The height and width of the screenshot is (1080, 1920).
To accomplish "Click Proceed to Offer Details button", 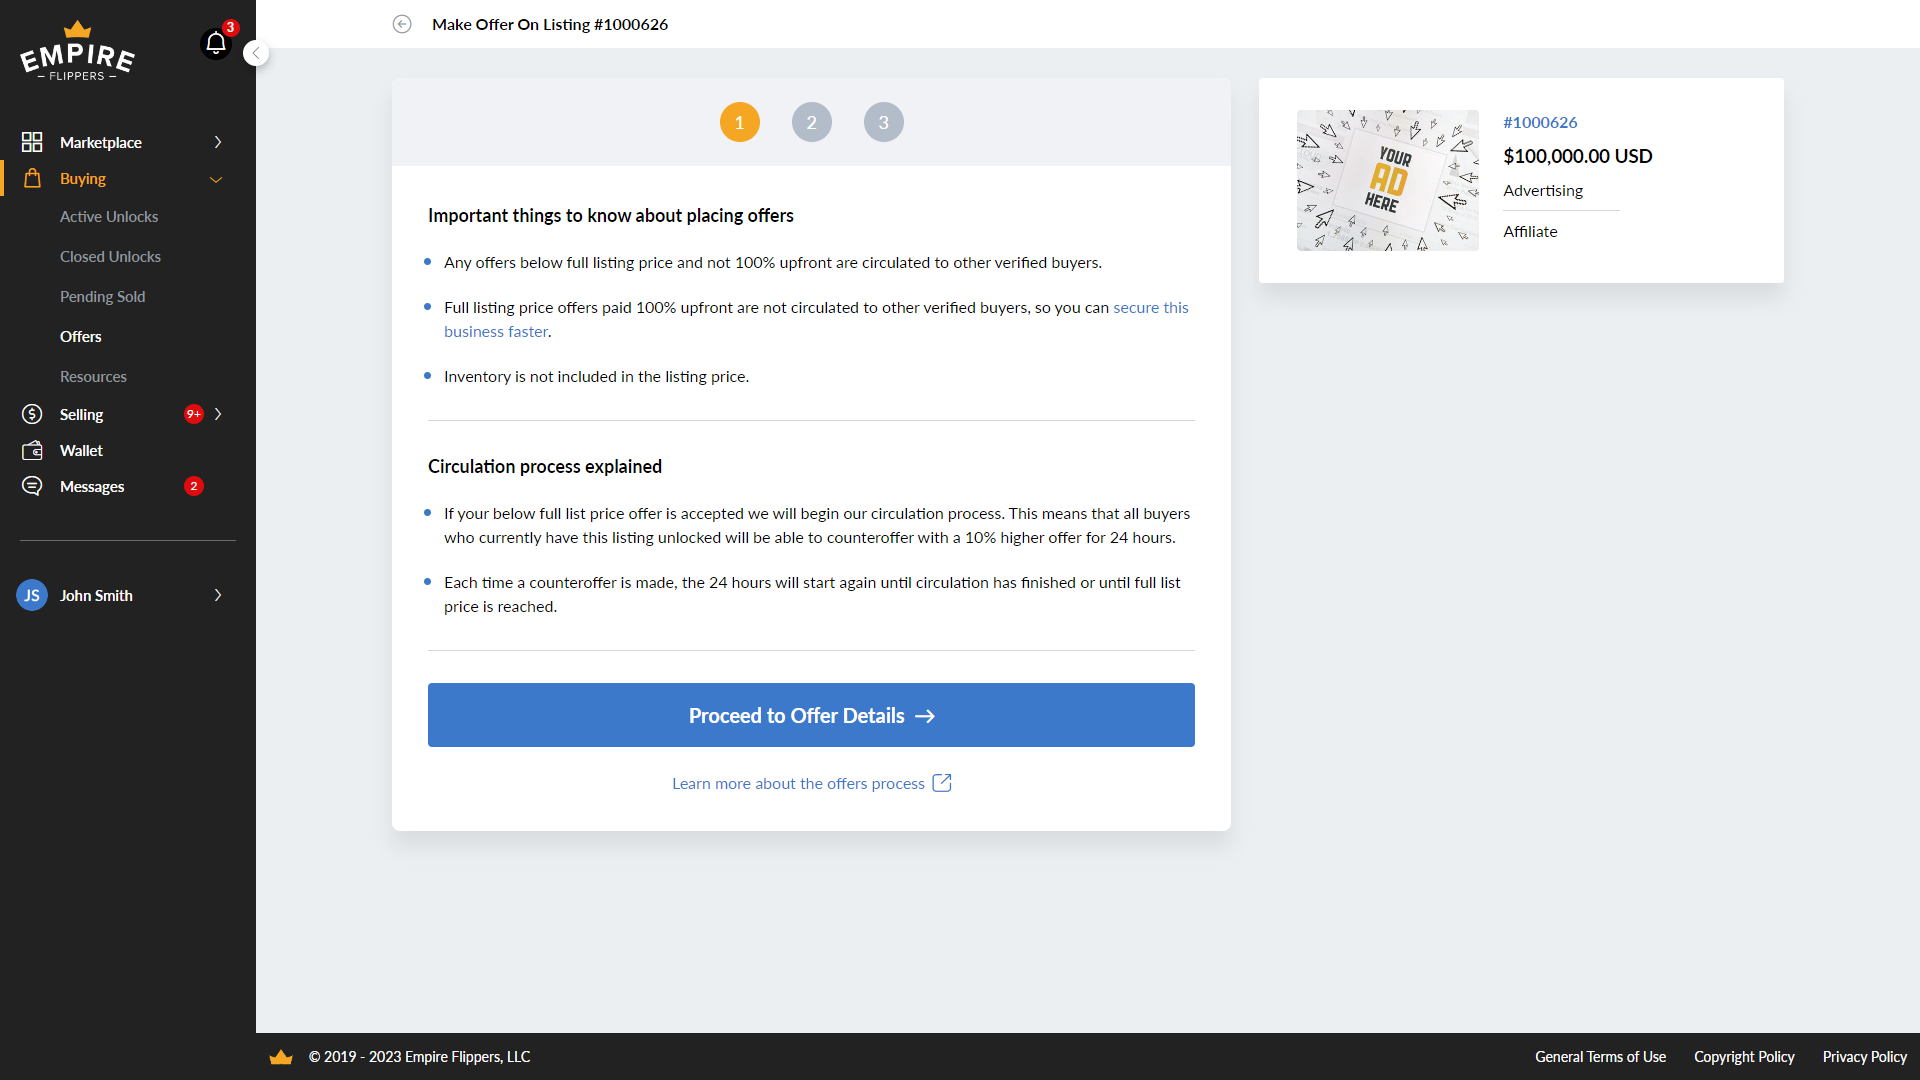I will click(x=811, y=715).
